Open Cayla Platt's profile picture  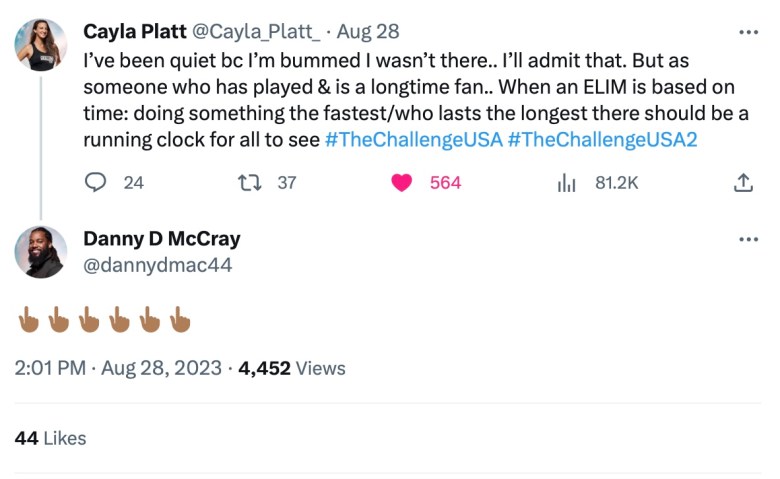click(x=40, y=44)
